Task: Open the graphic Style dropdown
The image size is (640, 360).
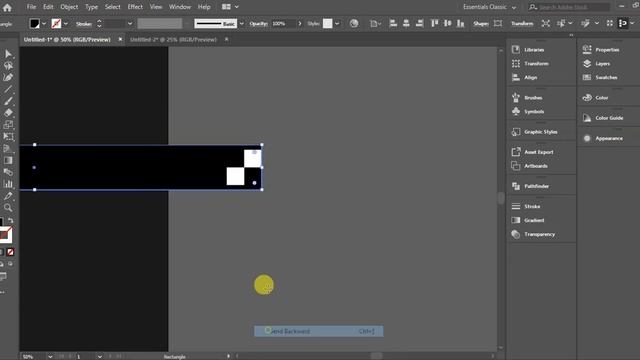Action: click(x=337, y=24)
